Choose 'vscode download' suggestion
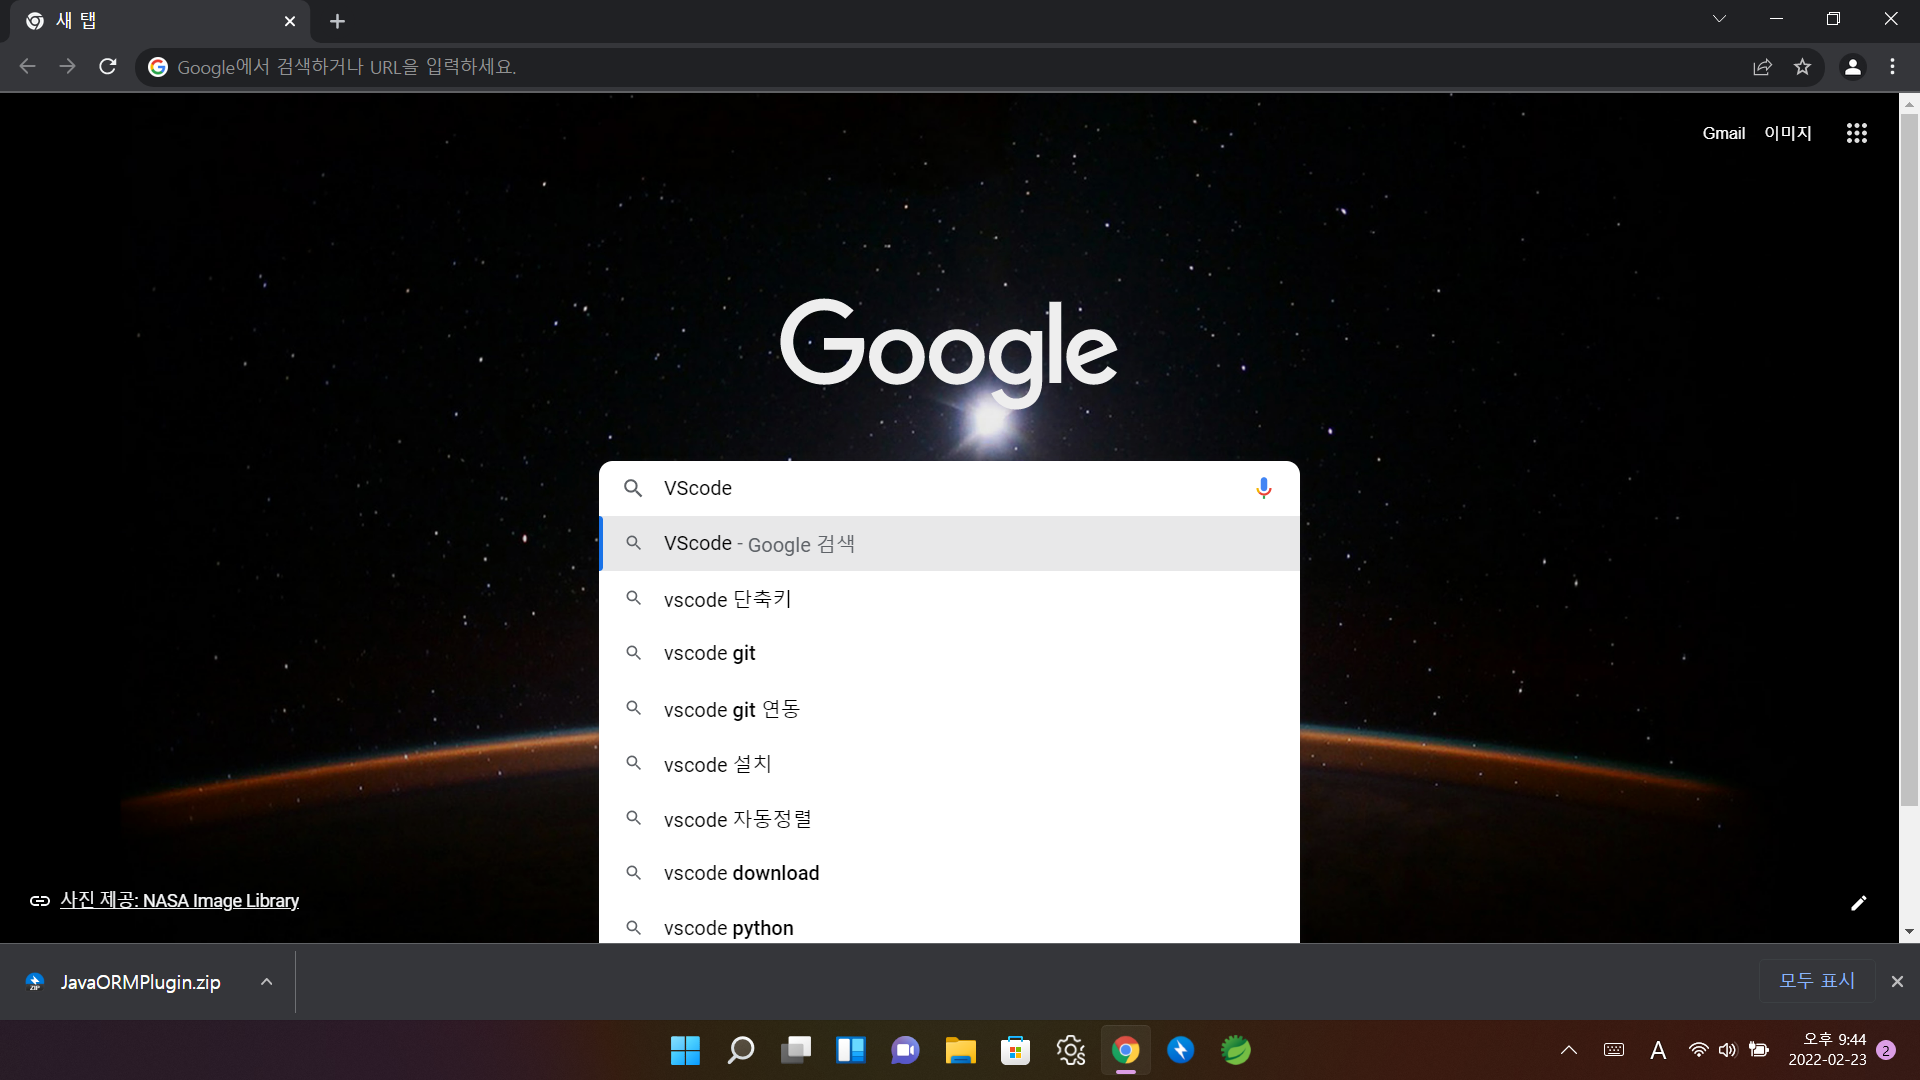 click(x=741, y=873)
